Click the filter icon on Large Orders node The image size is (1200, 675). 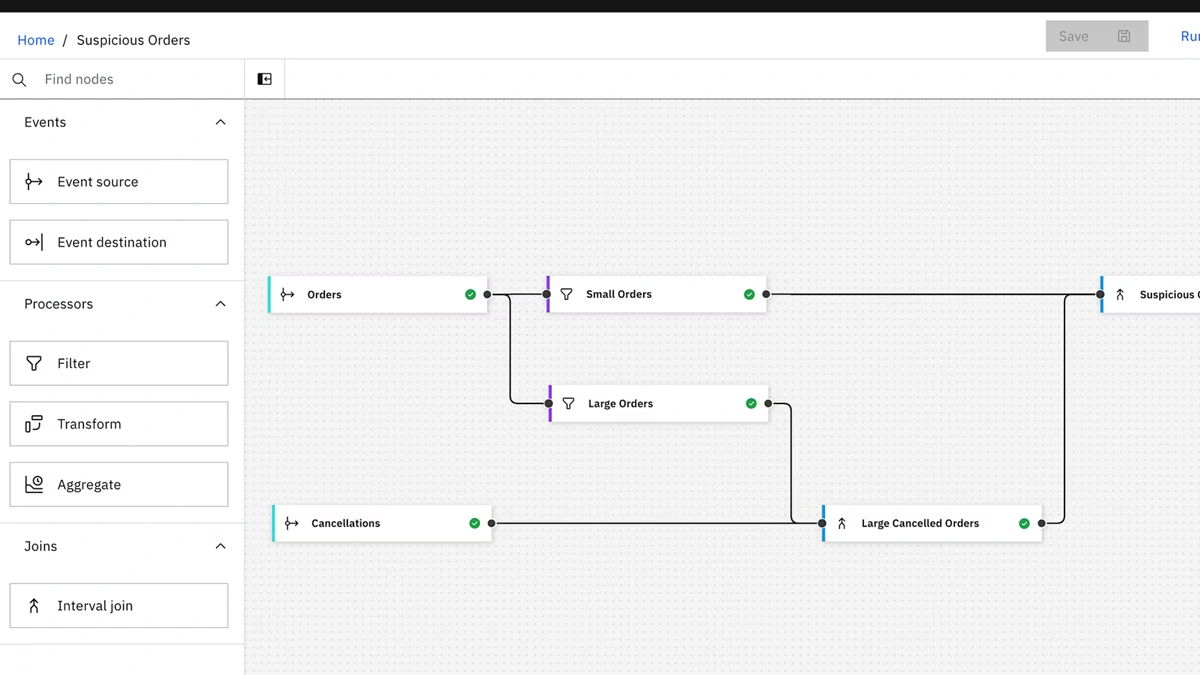[569, 404]
